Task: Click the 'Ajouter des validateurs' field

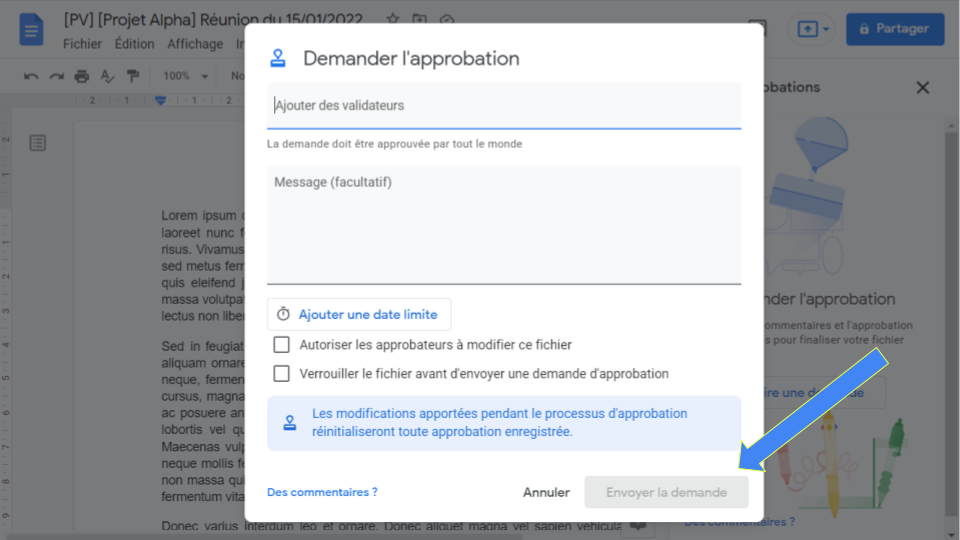Action: (504, 106)
